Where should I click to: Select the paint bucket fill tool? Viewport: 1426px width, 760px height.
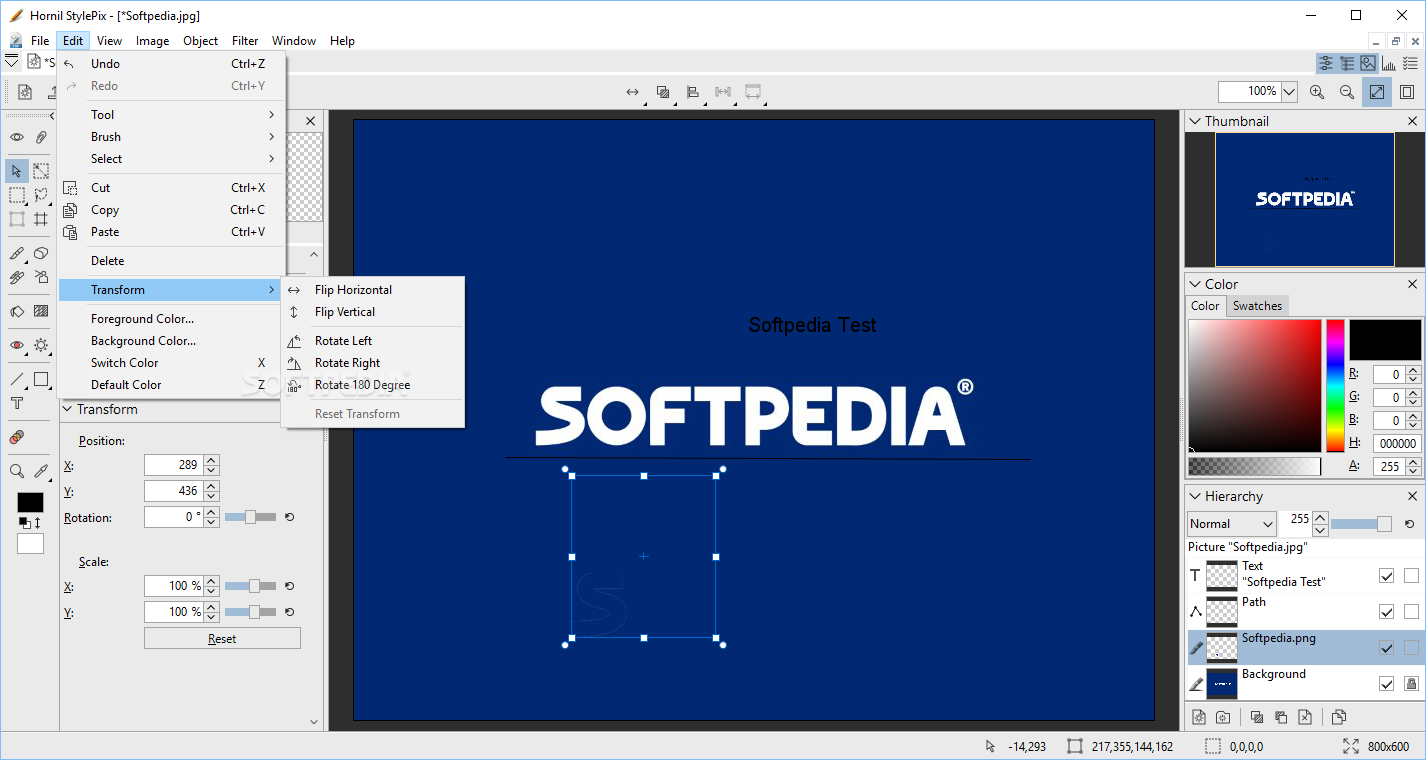tap(17, 311)
